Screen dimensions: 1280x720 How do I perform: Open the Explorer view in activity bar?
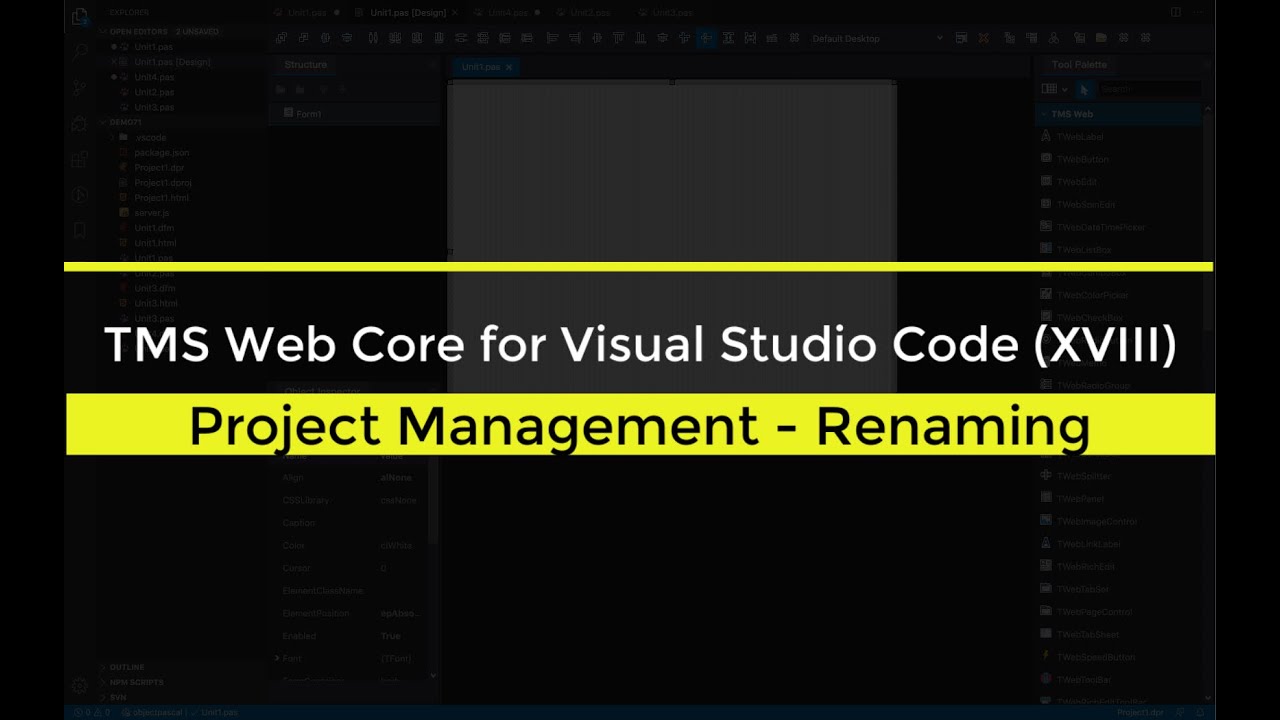80,17
